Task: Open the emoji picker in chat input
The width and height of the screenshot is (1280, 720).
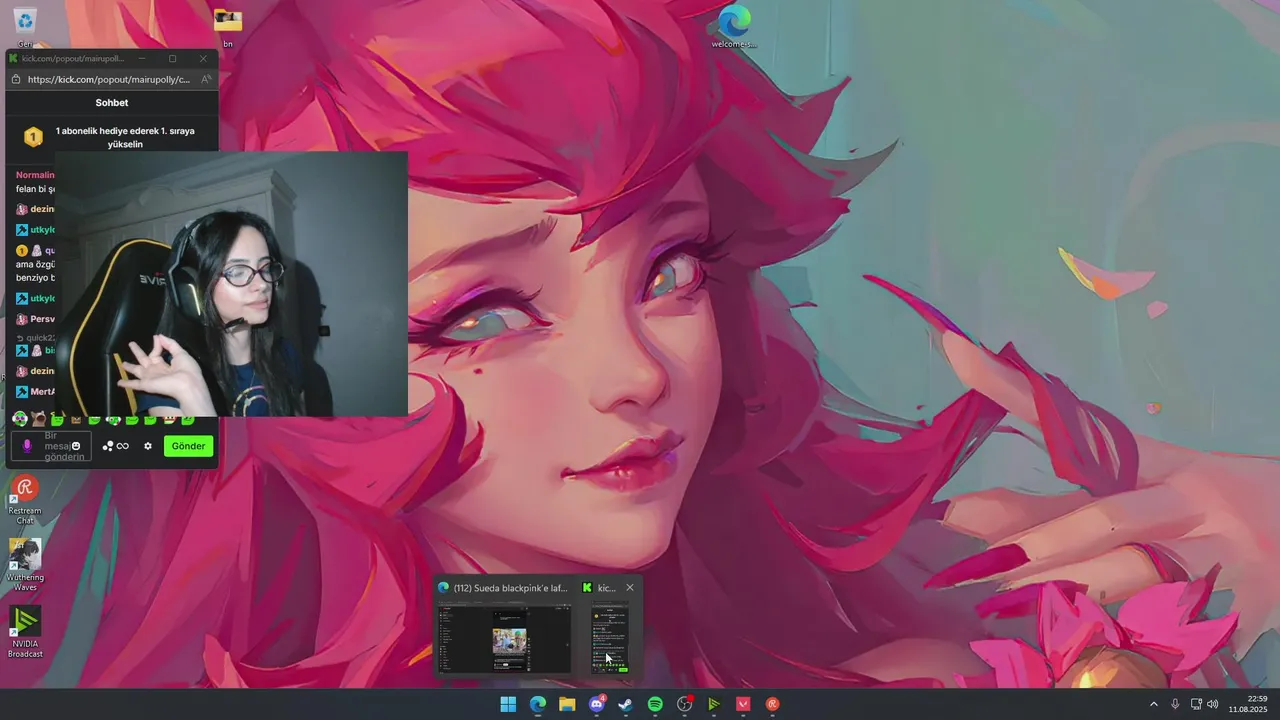Action: pyautogui.click(x=76, y=446)
